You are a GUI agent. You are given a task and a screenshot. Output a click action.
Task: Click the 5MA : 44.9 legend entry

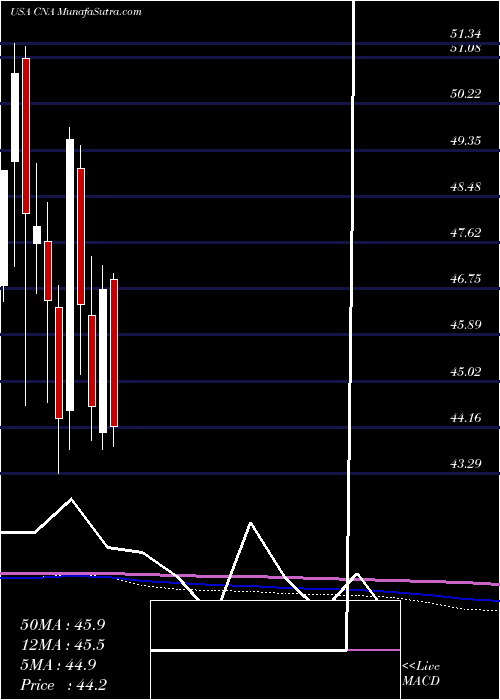[58, 665]
